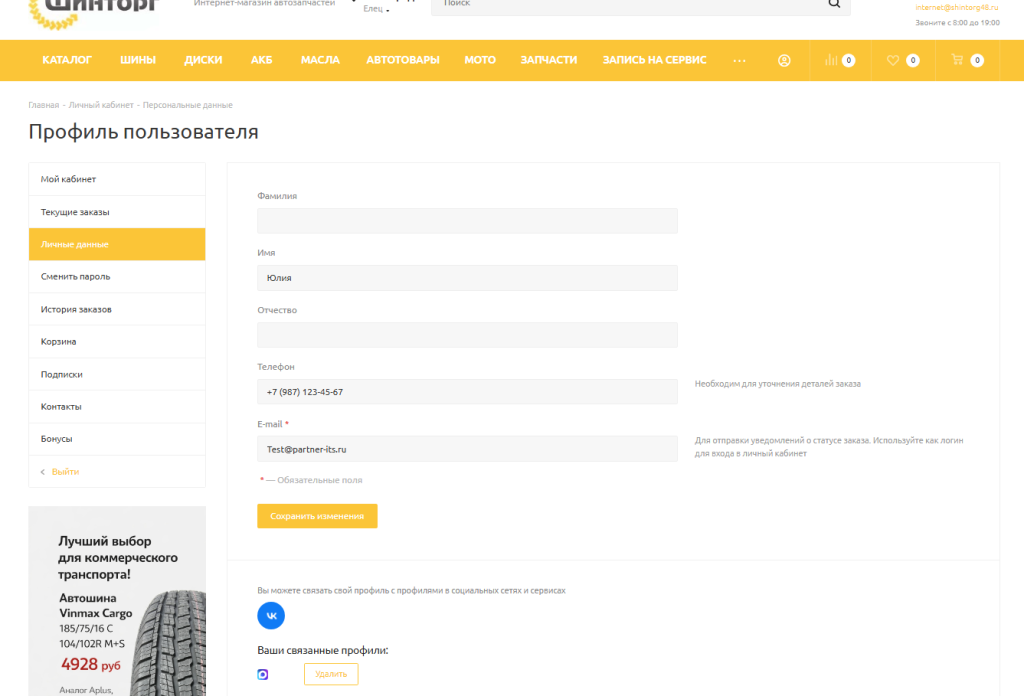Viewport: 1024px width, 696px height.
Task: Link profile with the VK icon
Action: 271,616
